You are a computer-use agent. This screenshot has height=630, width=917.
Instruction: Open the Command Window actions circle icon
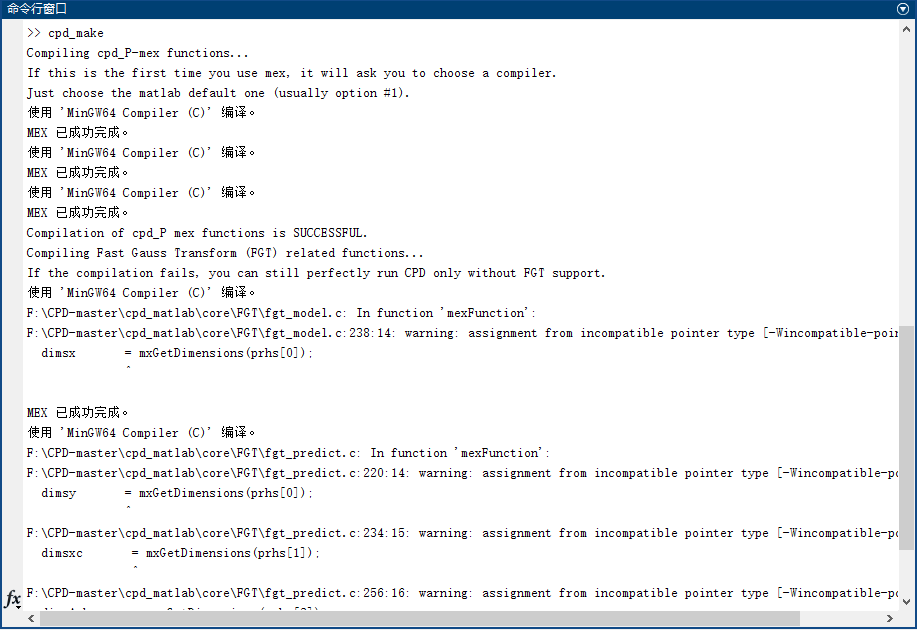pyautogui.click(x=902, y=9)
